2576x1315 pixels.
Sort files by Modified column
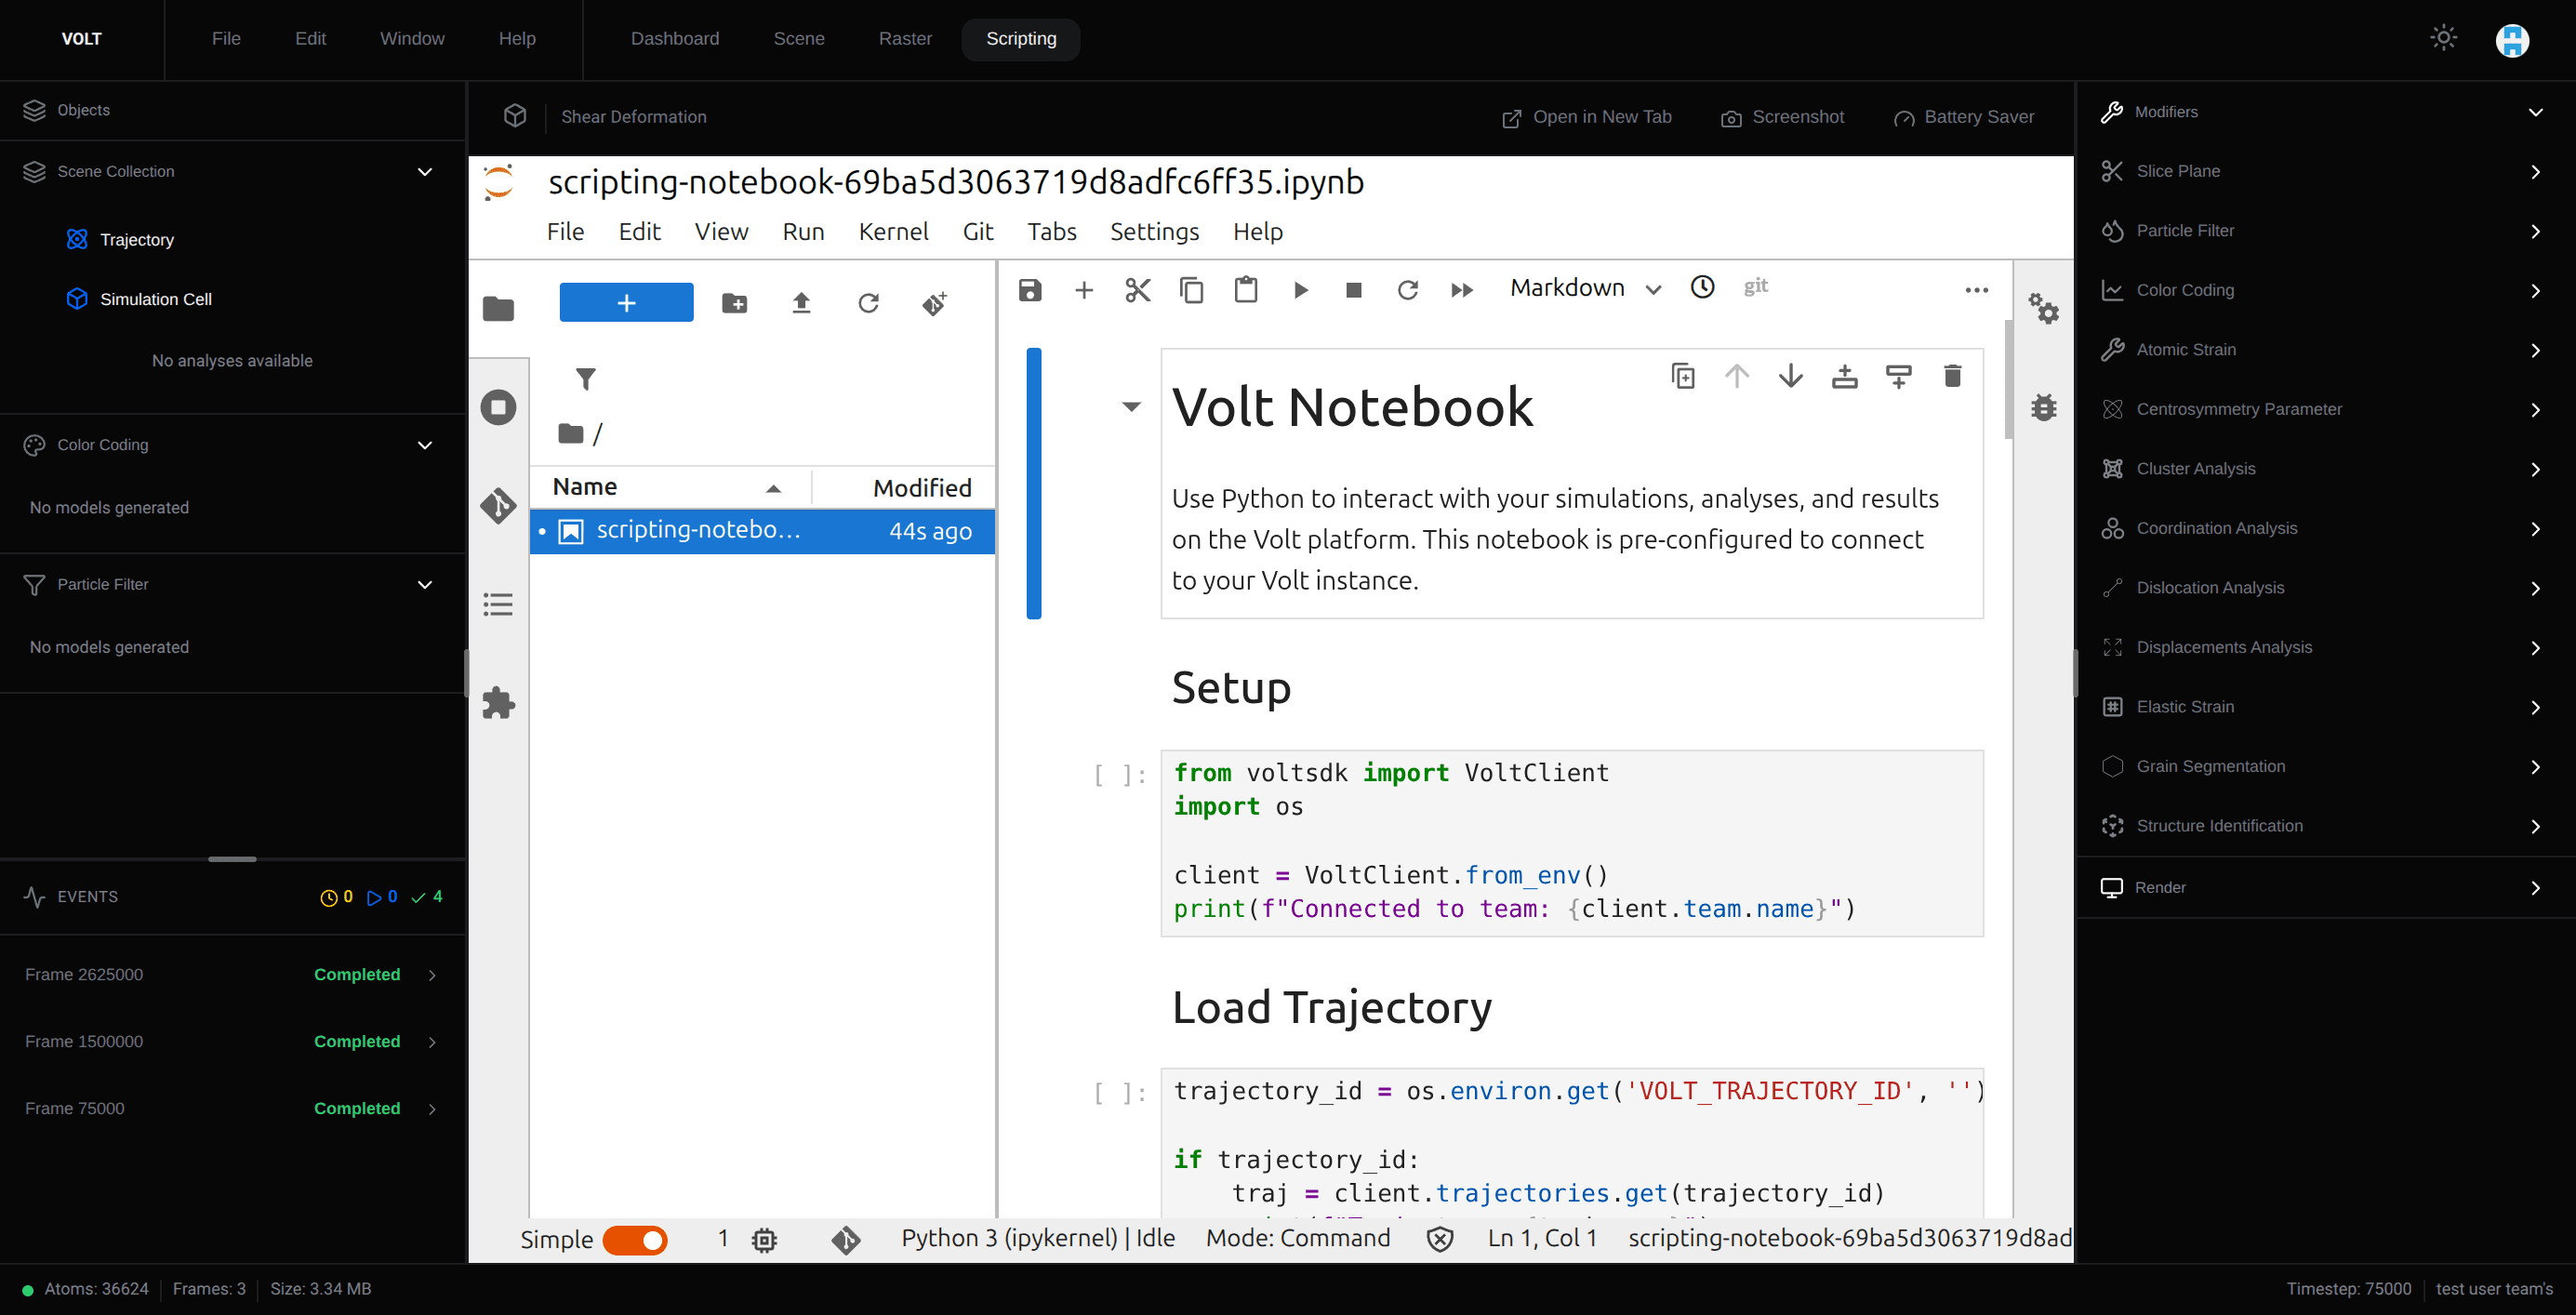point(904,487)
